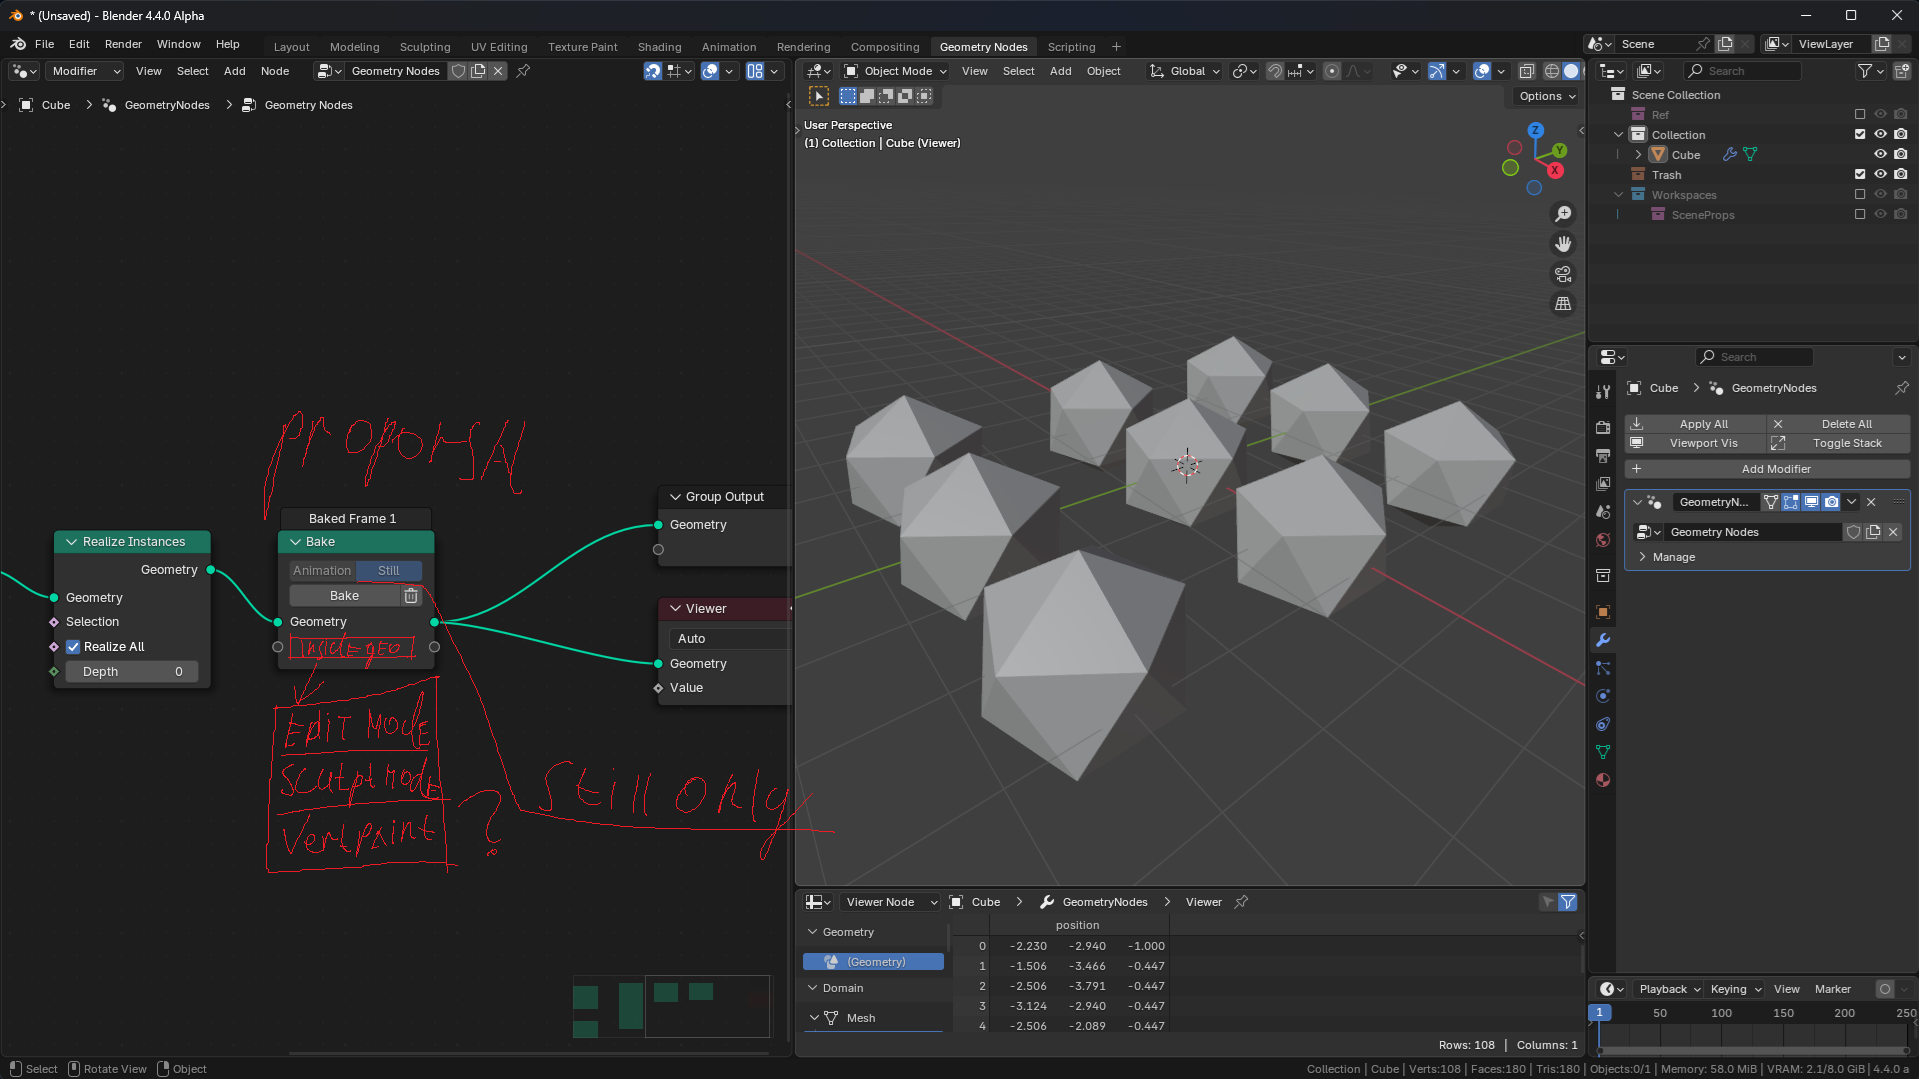Image resolution: width=1920 pixels, height=1079 pixels.
Task: Toggle modifier edit mode display
Action: click(x=1791, y=502)
